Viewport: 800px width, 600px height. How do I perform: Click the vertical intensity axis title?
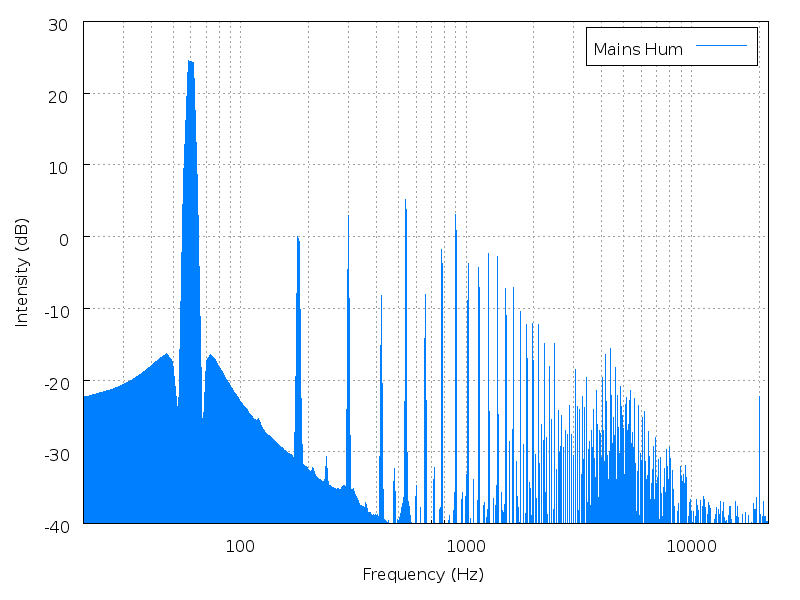[23, 268]
